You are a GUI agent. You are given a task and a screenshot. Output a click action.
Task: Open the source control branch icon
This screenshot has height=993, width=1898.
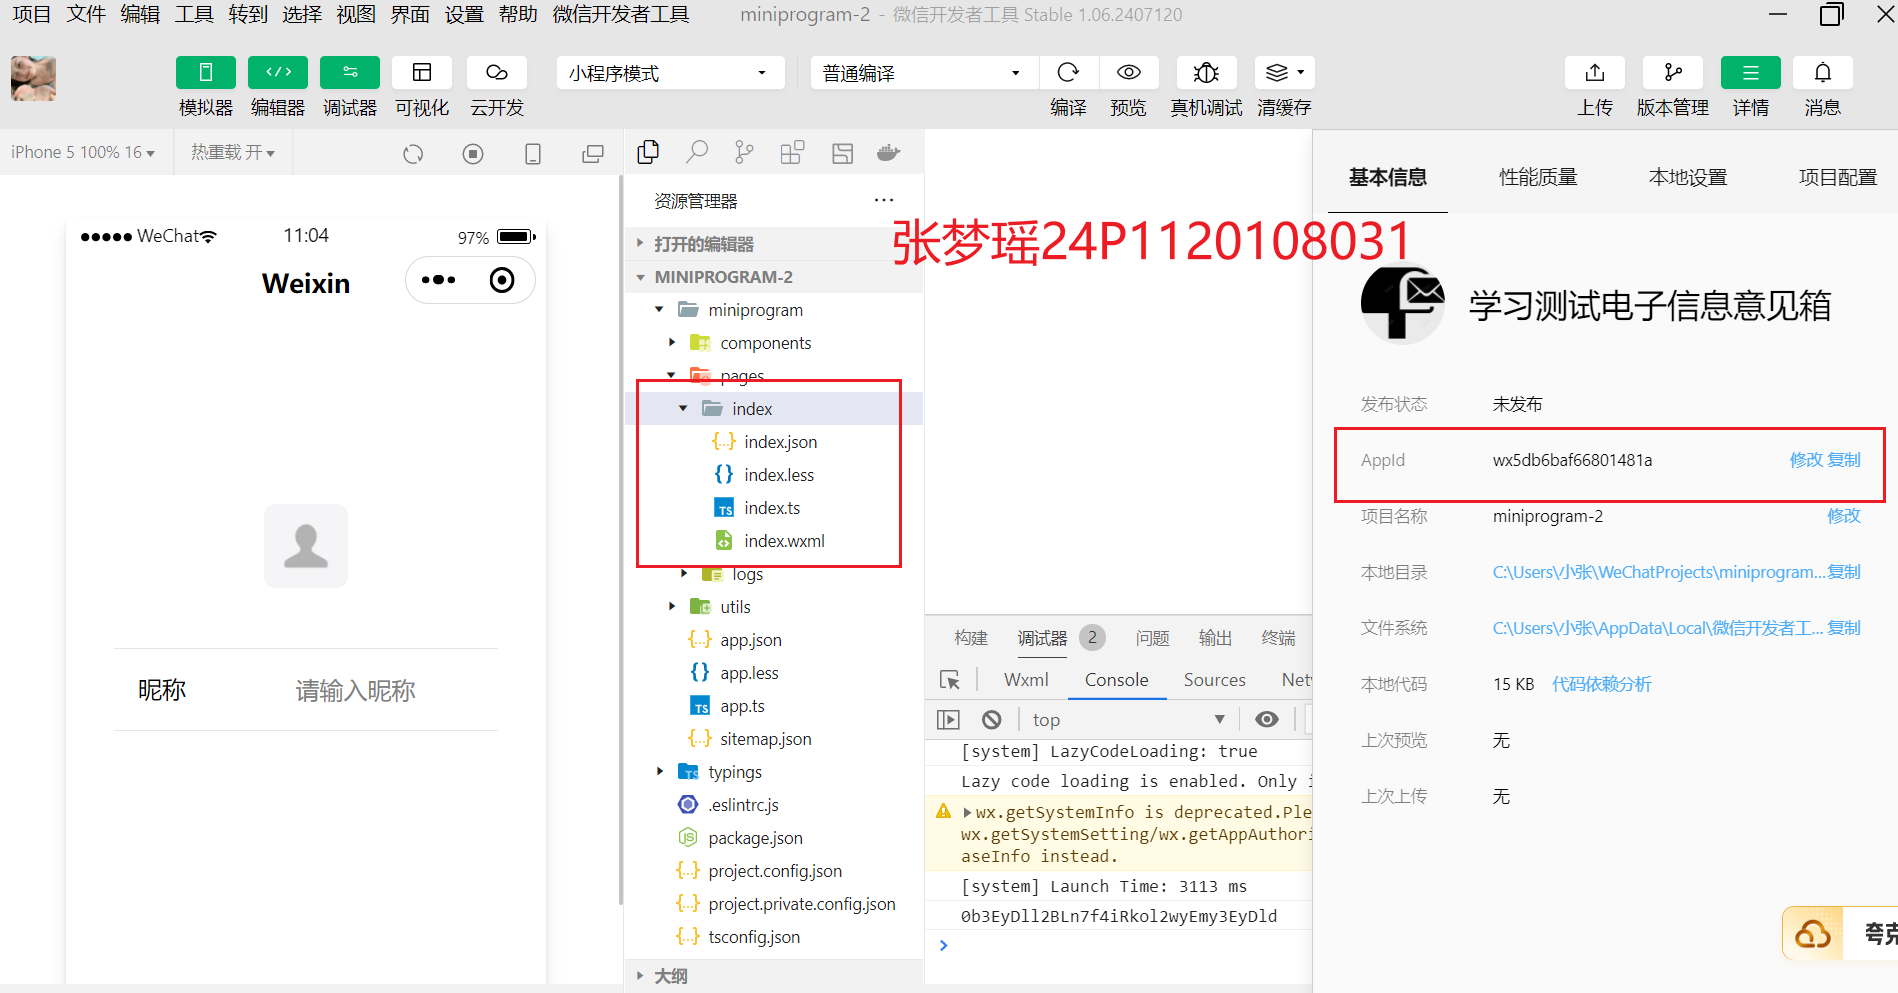[744, 152]
